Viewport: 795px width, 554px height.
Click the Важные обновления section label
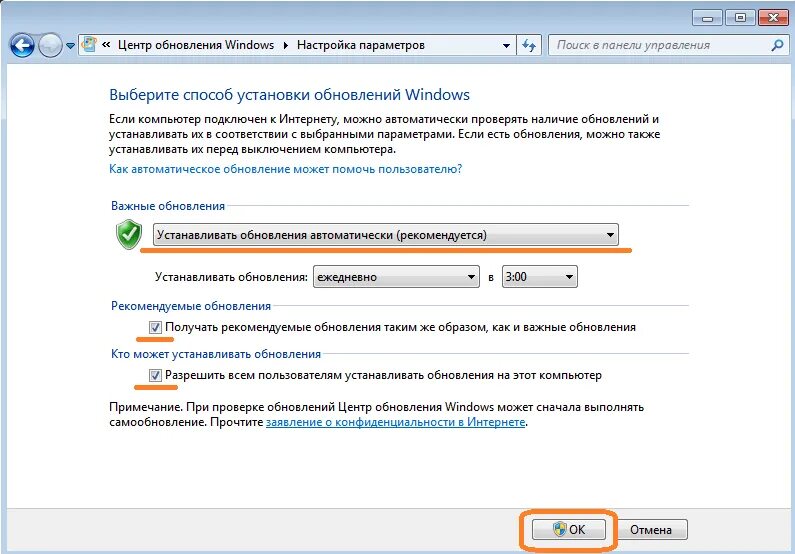168,206
